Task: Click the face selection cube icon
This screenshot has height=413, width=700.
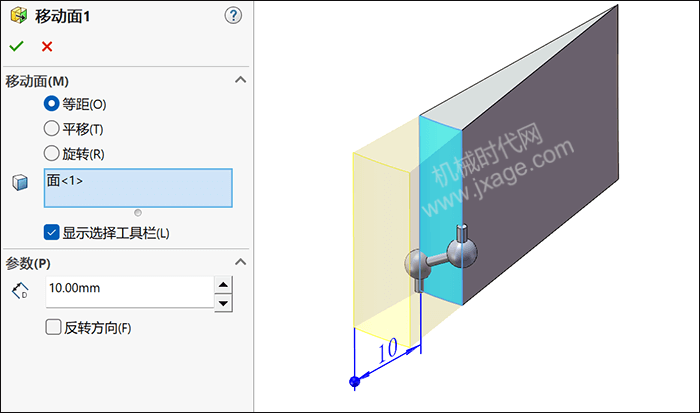Action: click(x=20, y=182)
